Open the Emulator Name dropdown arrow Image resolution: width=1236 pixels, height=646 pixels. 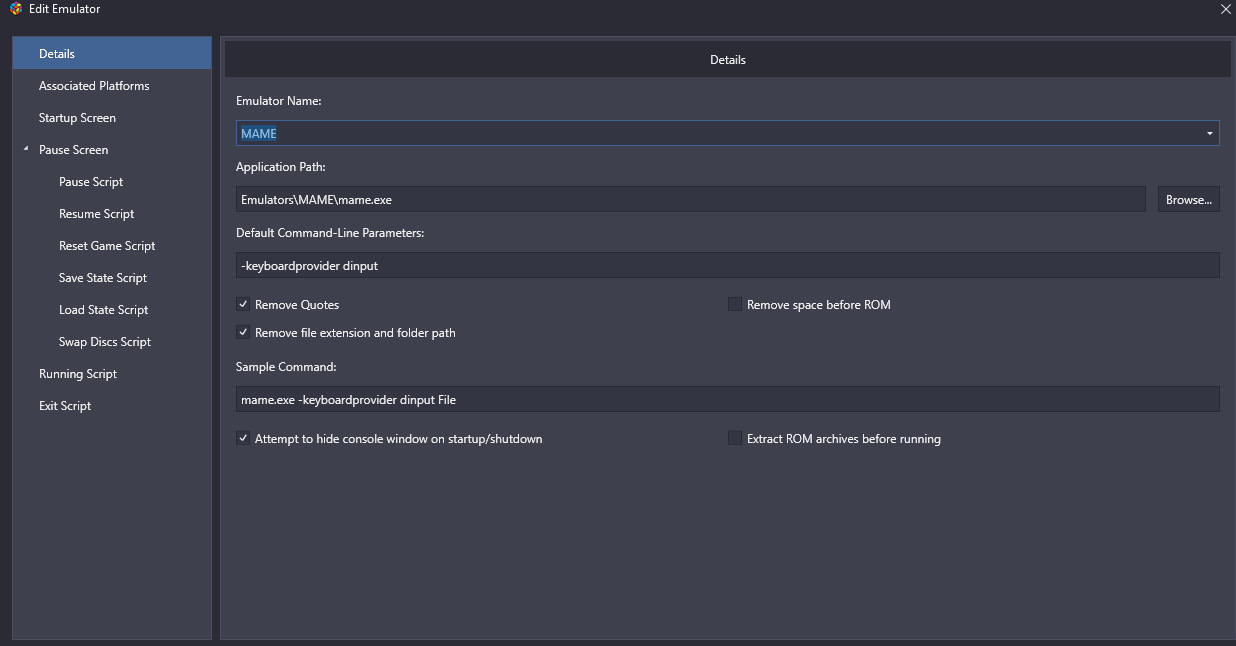point(1210,134)
